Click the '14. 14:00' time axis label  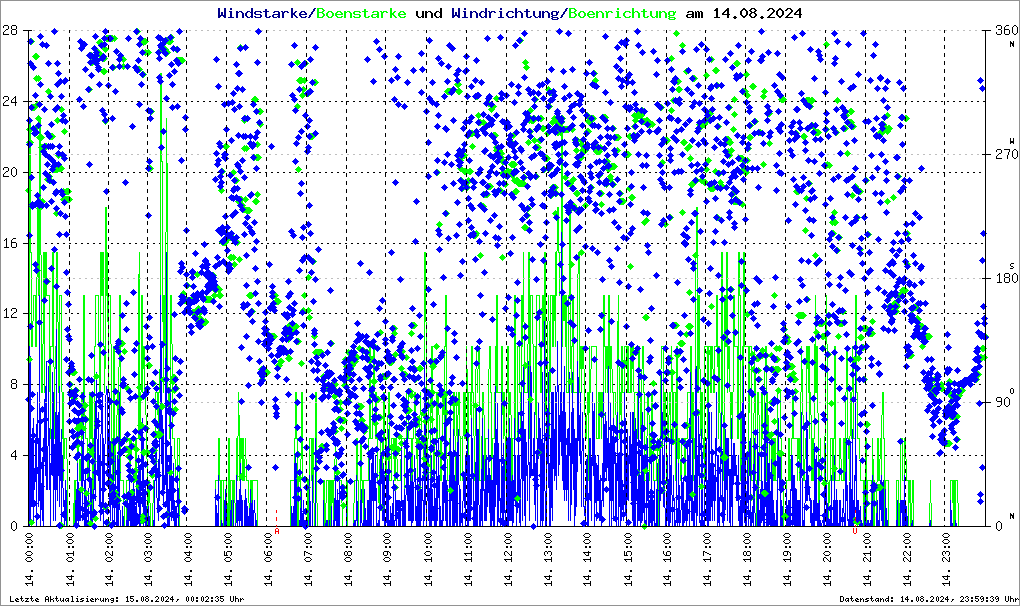click(x=587, y=560)
